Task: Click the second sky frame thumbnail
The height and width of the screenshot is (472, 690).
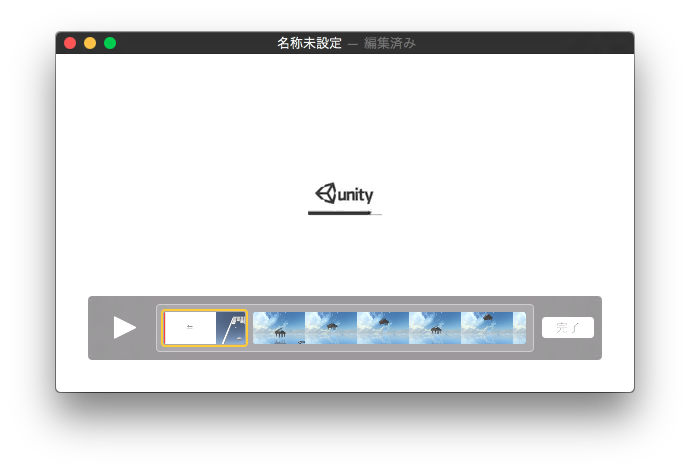Action: (331, 328)
